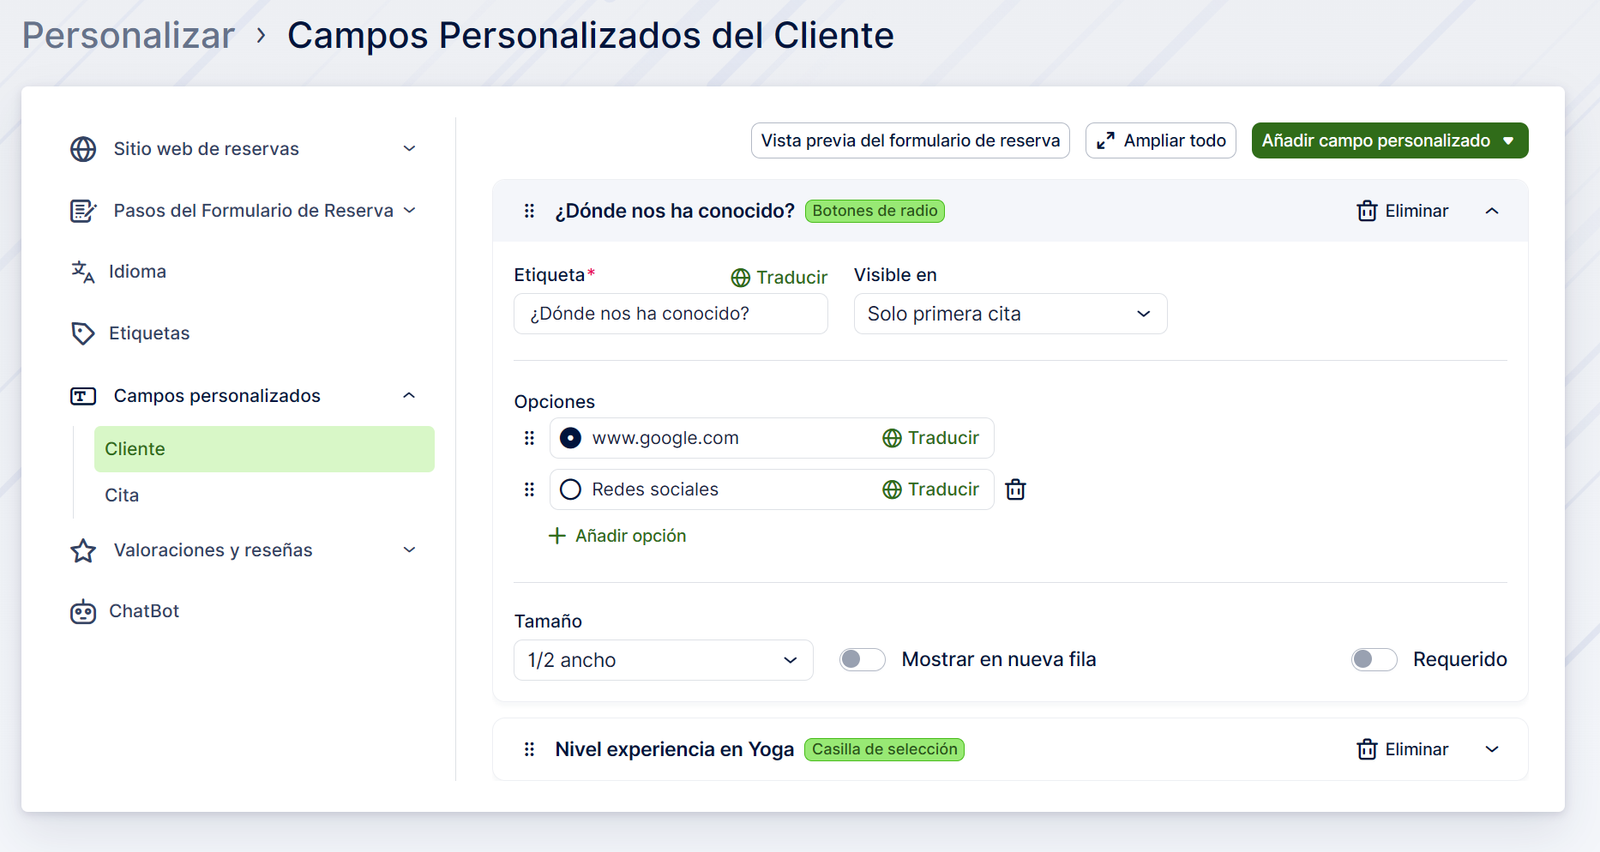Toggle Mostrar en nueva fila switch
The height and width of the screenshot is (852, 1600).
[862, 660]
